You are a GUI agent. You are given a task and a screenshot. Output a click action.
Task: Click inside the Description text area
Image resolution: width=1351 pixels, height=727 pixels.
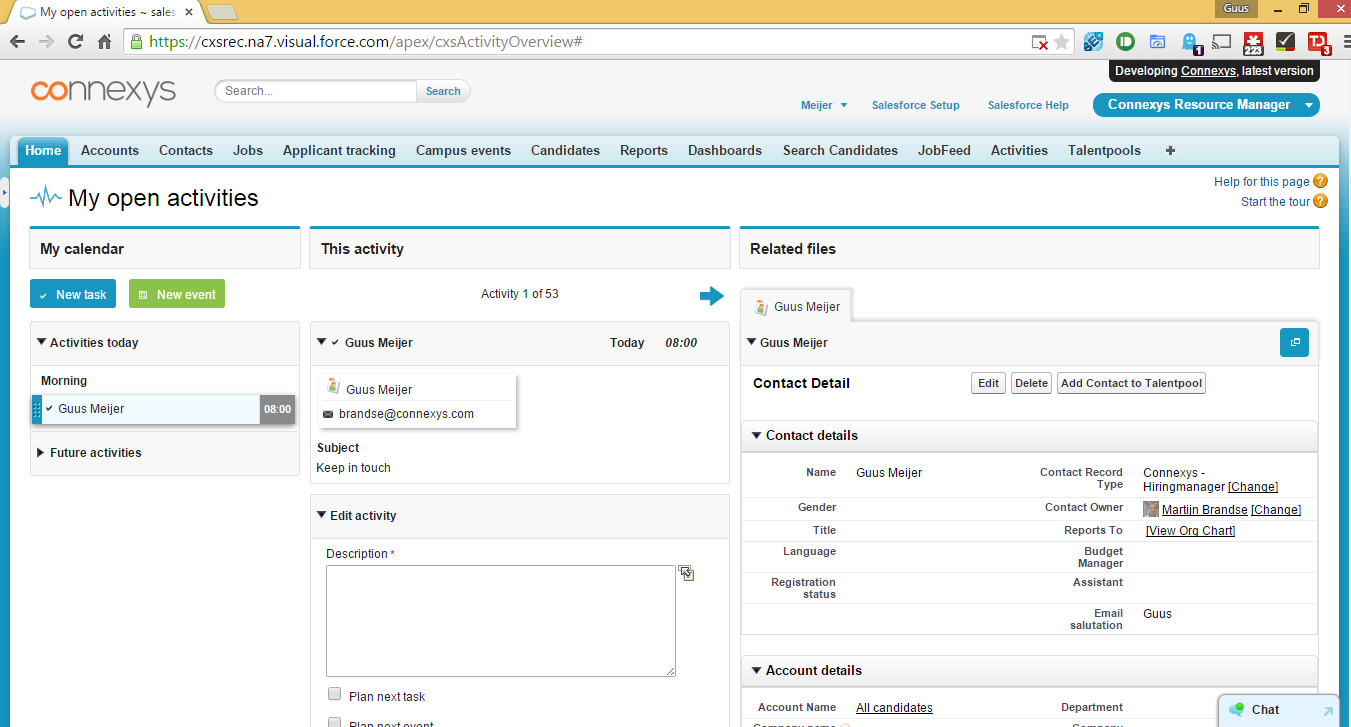501,621
